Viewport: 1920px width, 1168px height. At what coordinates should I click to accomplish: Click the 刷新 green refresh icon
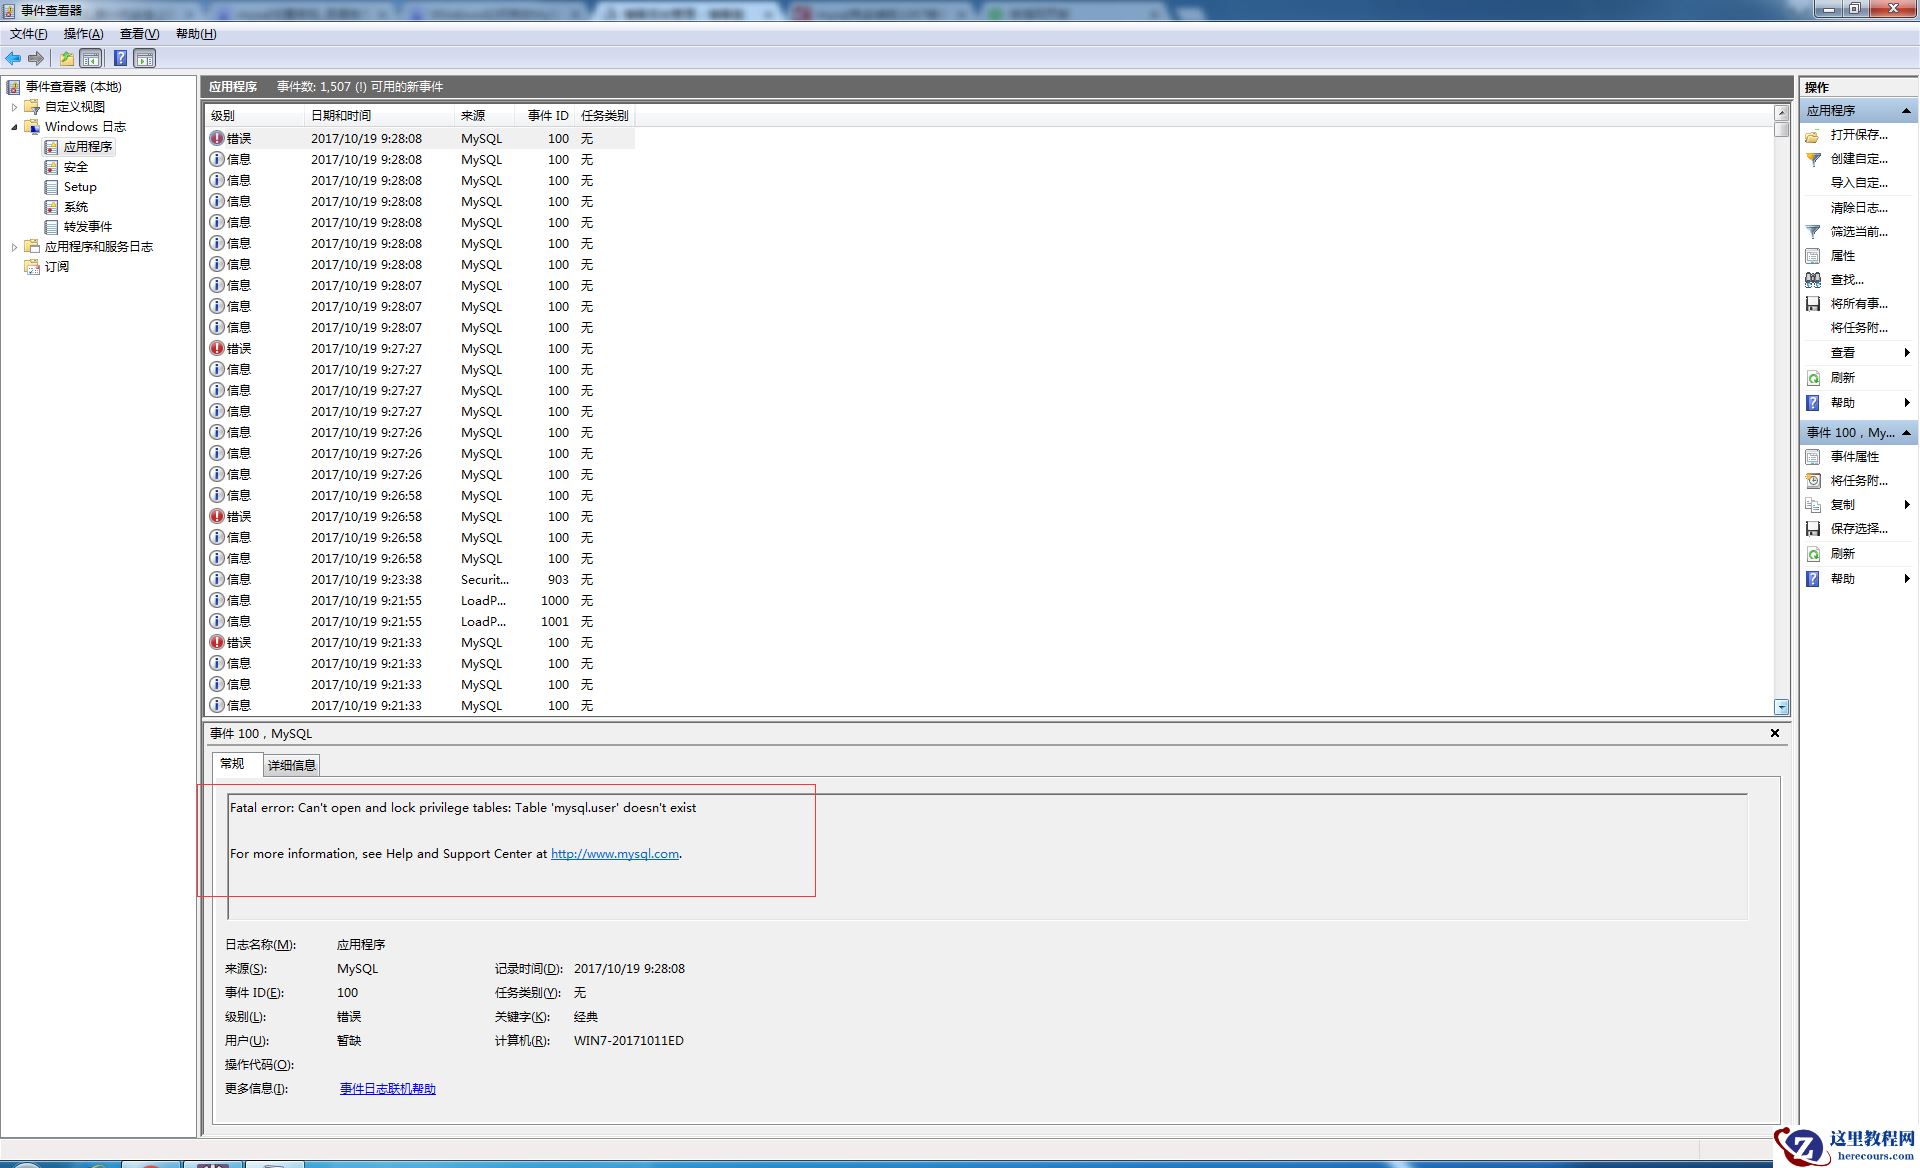1813,377
